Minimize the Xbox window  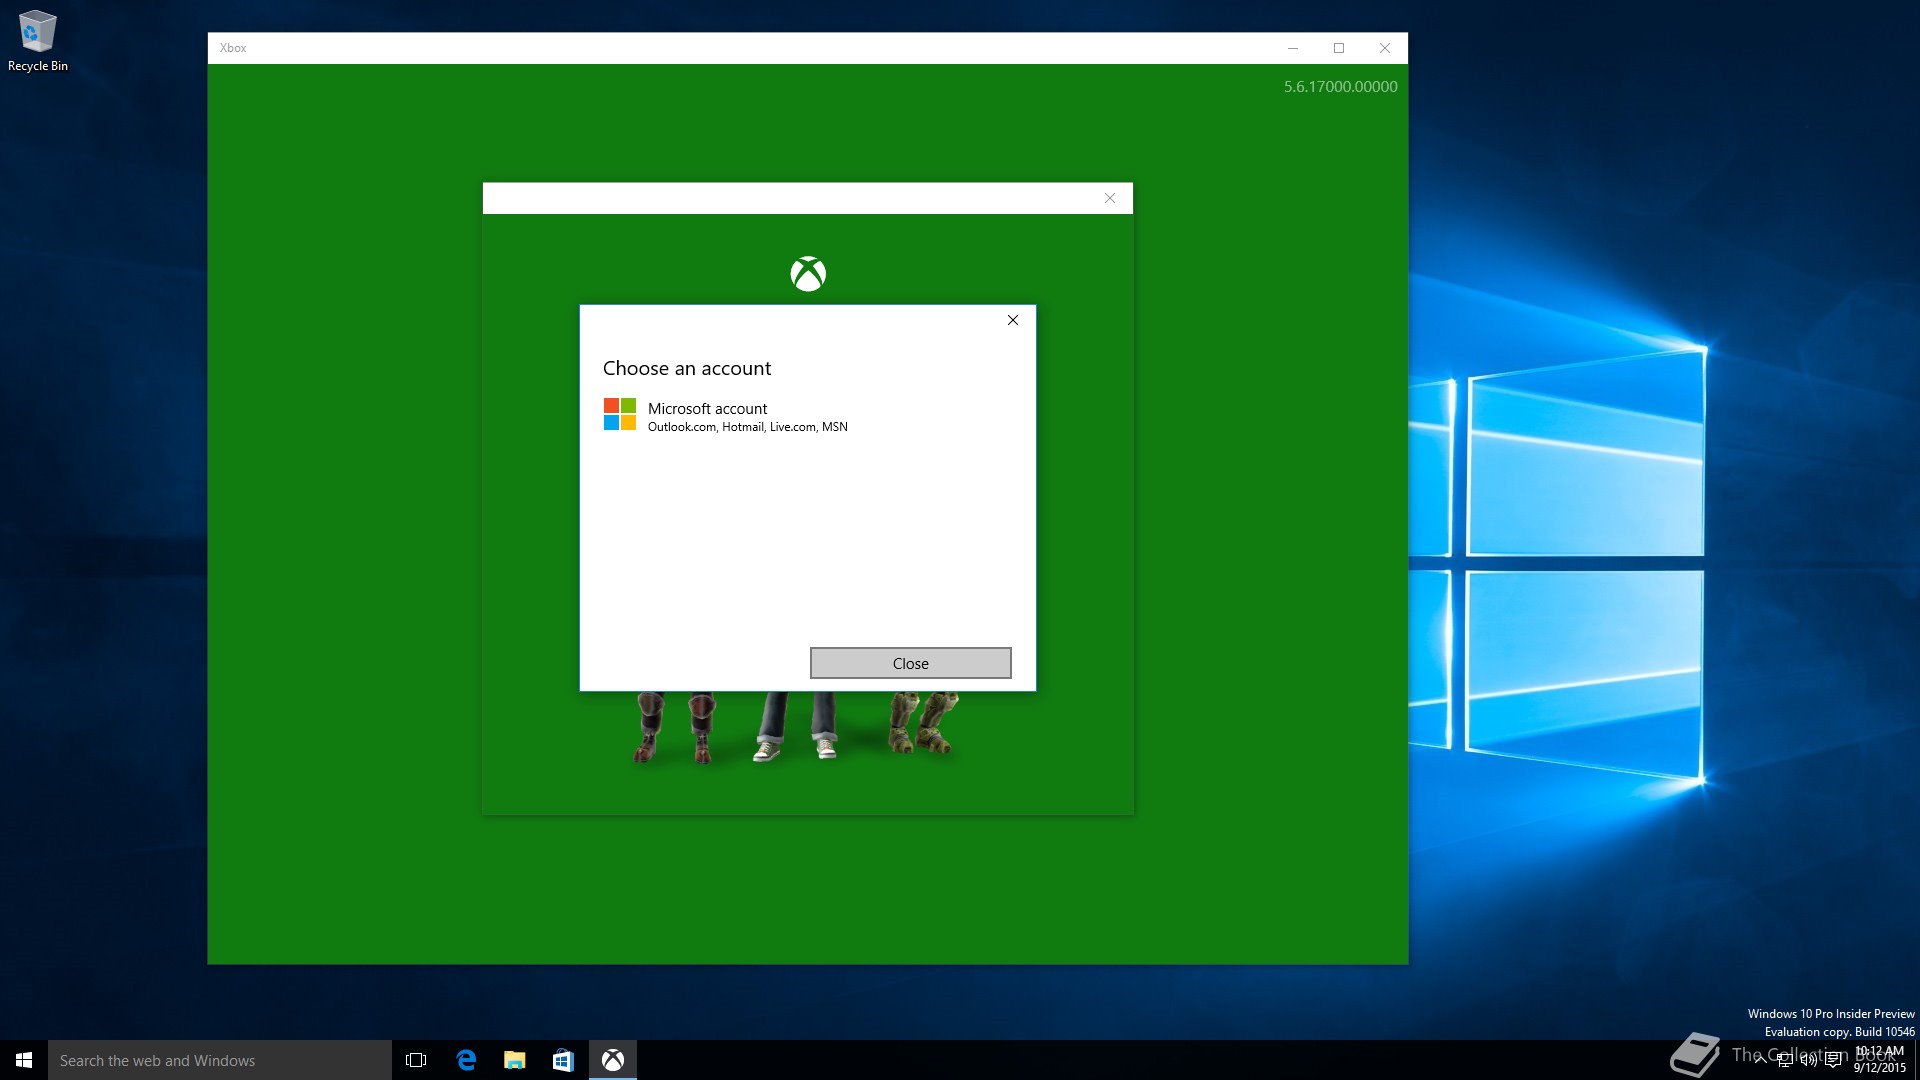1293,48
